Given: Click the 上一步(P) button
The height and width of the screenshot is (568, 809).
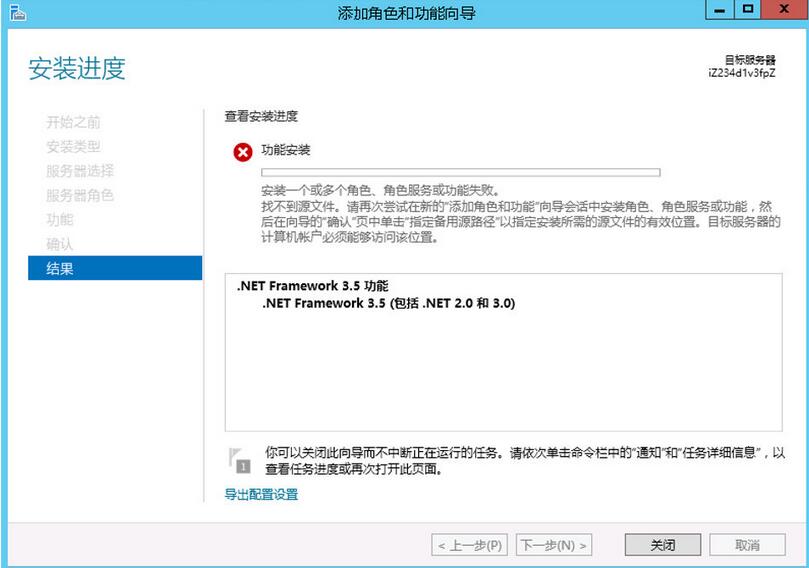Looking at the screenshot, I should pos(470,545).
